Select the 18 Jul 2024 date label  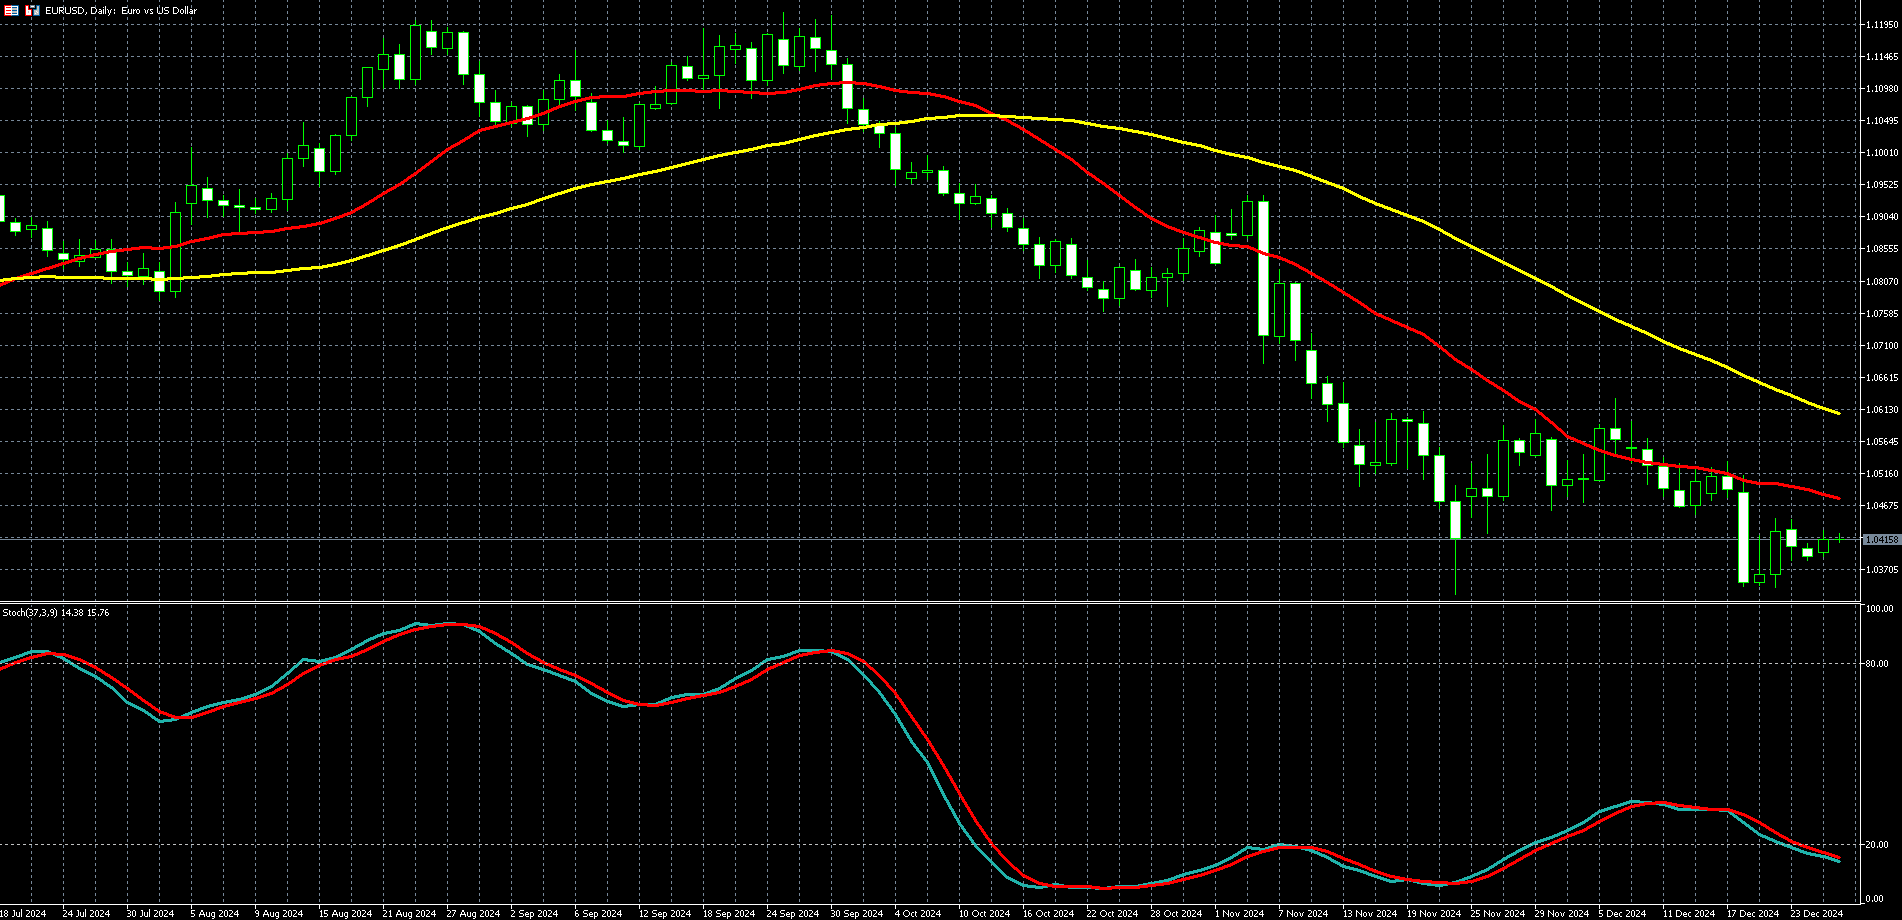(x=24, y=913)
